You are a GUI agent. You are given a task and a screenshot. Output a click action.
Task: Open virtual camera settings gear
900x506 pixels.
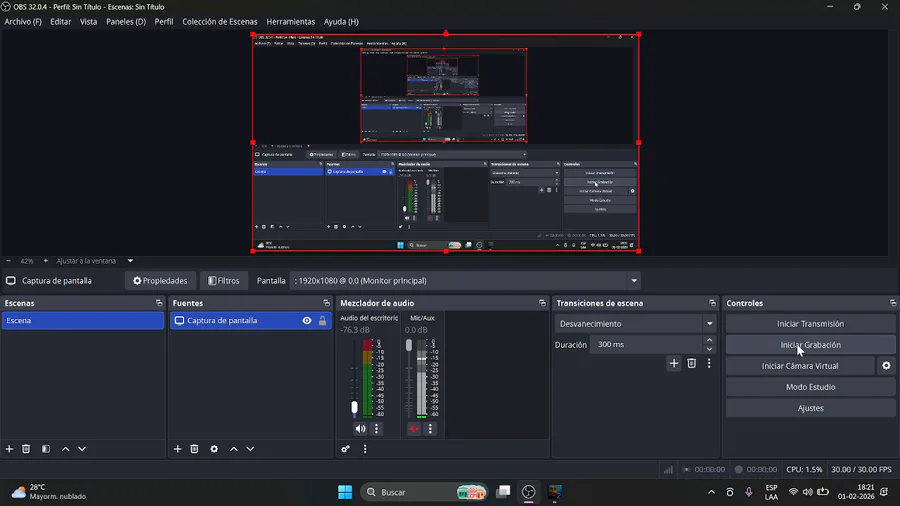pyautogui.click(x=886, y=365)
